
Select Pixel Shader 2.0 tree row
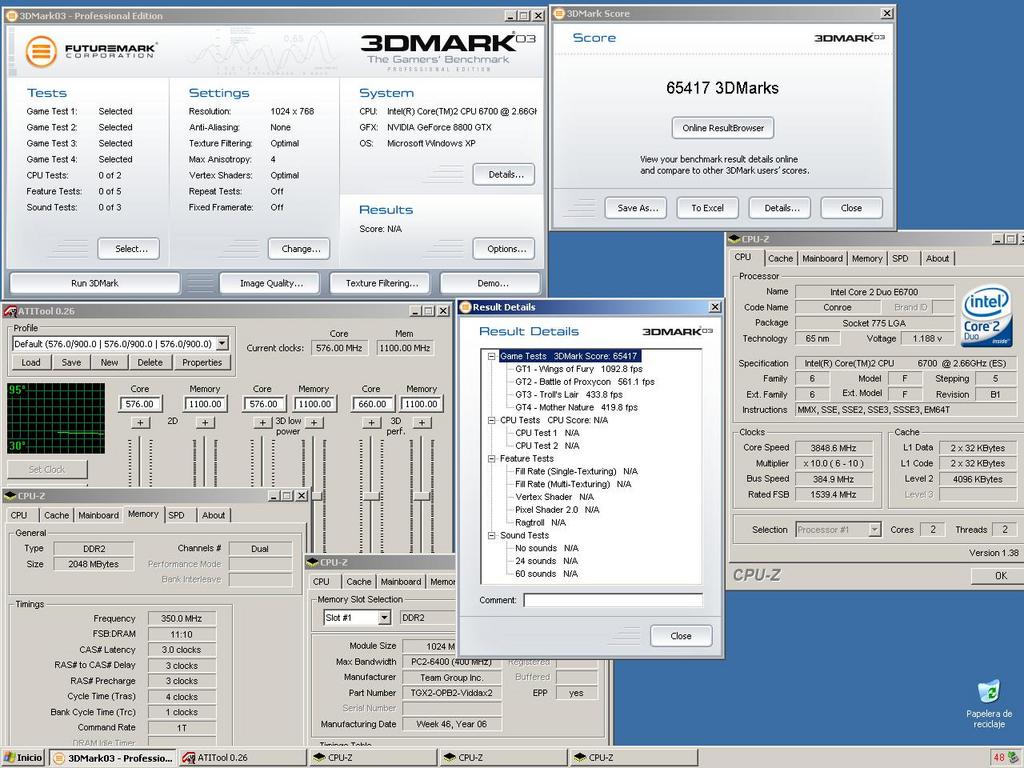coord(557,510)
